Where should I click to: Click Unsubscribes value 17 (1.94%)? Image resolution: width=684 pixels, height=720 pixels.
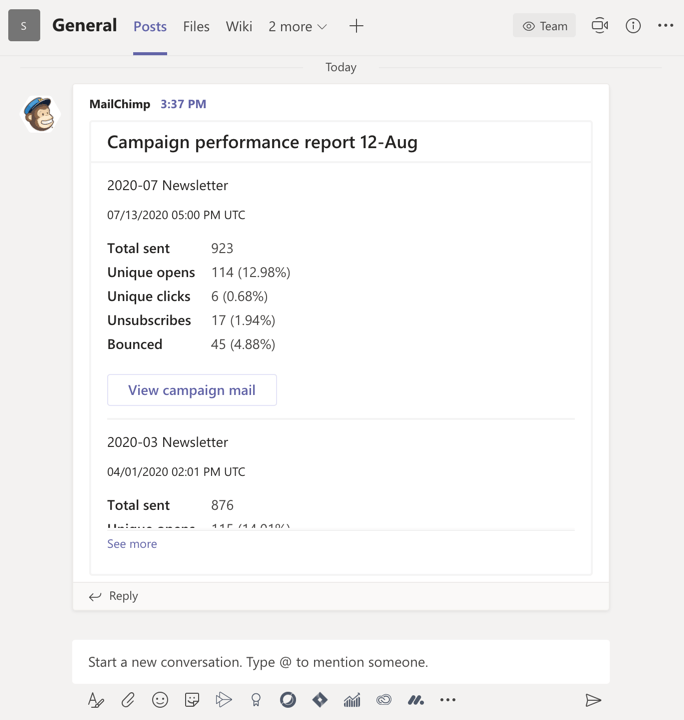click(243, 320)
